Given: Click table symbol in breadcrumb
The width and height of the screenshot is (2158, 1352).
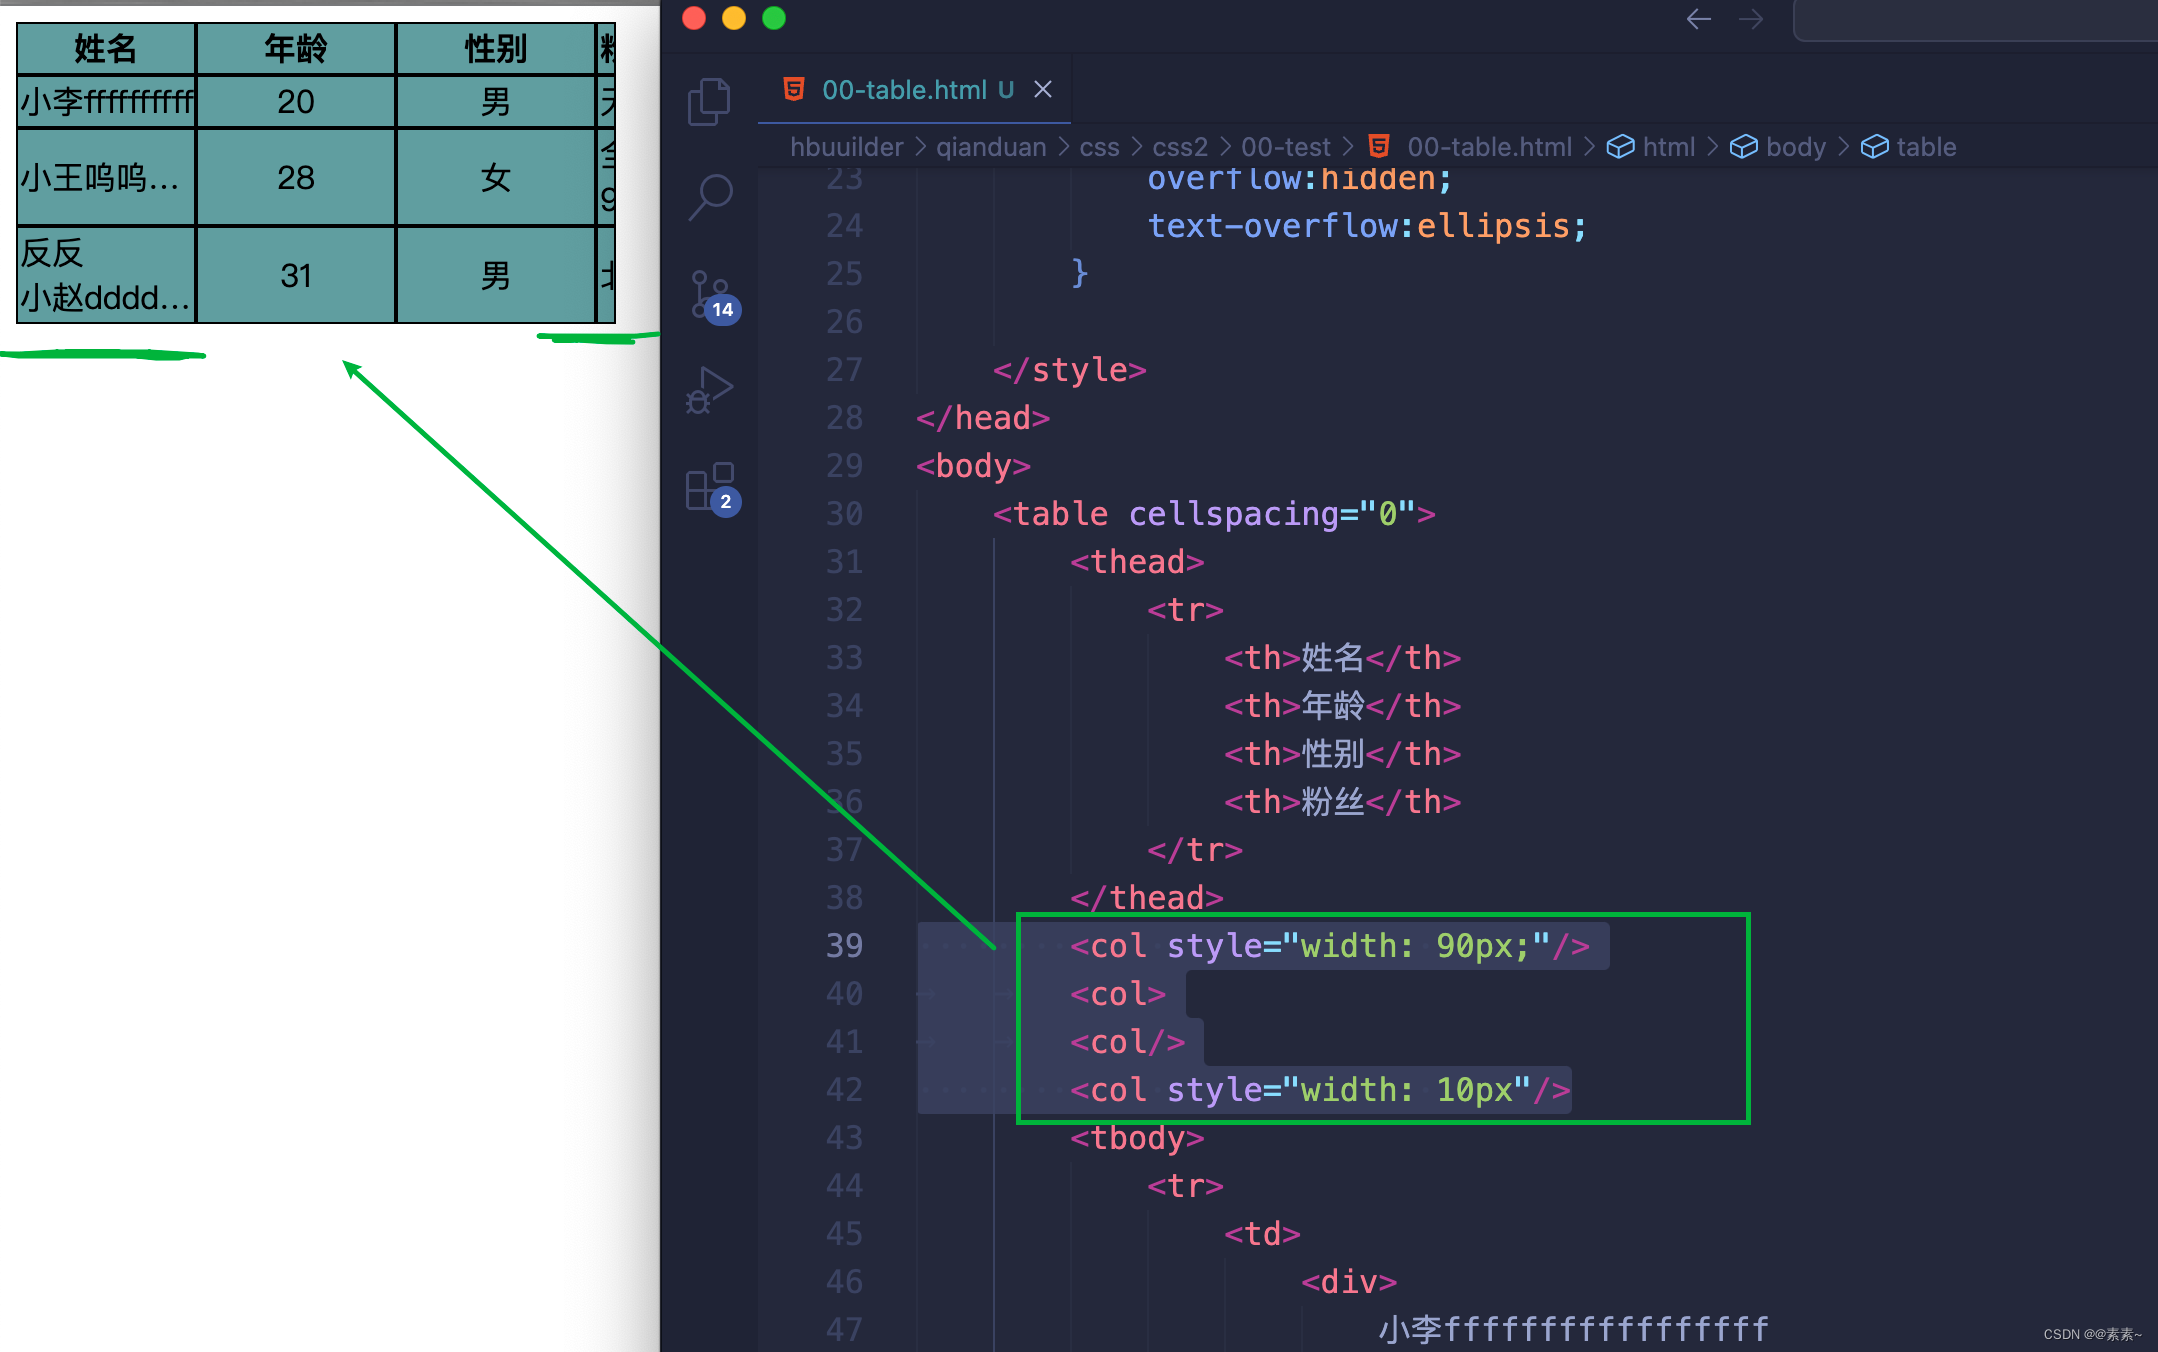Looking at the screenshot, I should pyautogui.click(x=1926, y=147).
